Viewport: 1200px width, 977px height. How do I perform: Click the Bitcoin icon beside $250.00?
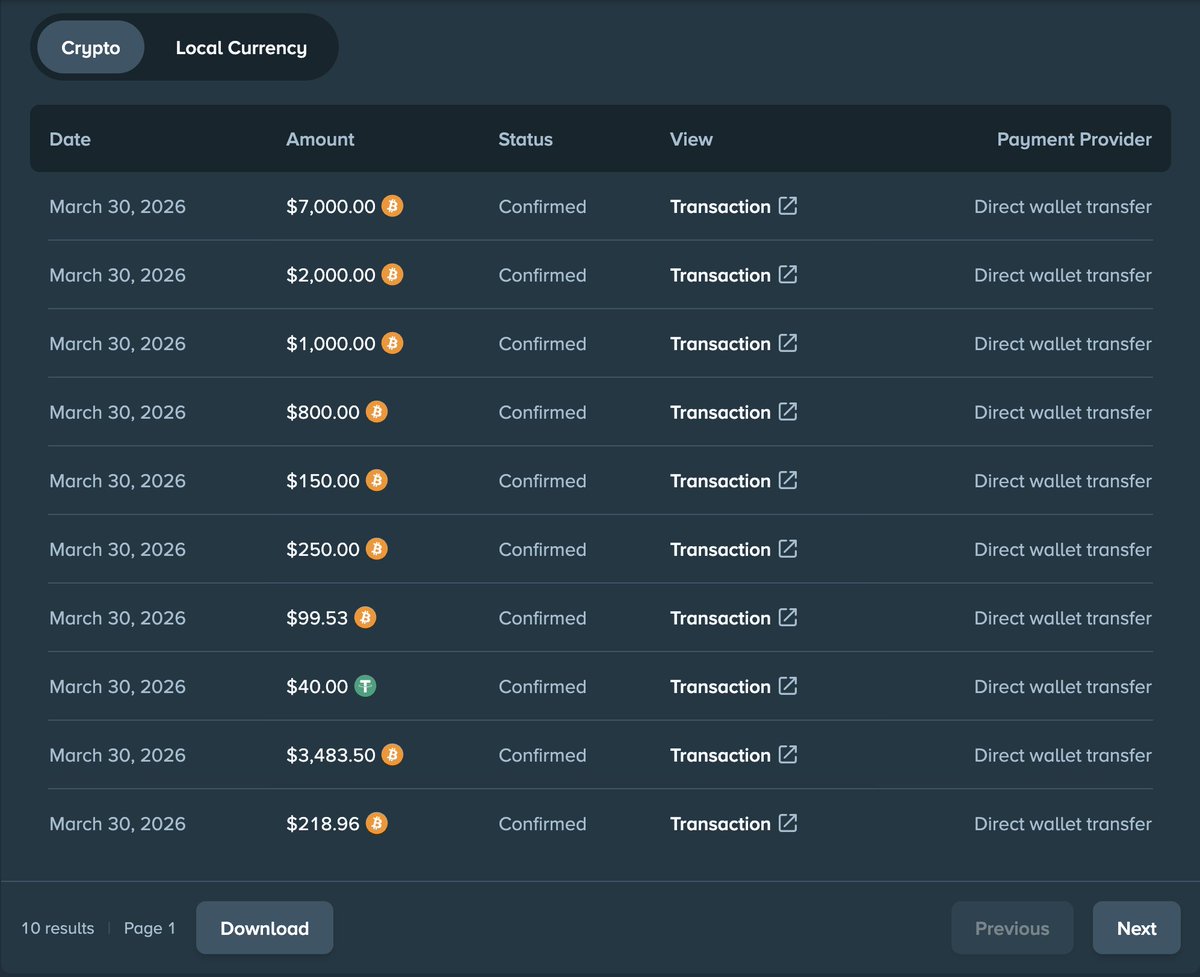[377, 549]
